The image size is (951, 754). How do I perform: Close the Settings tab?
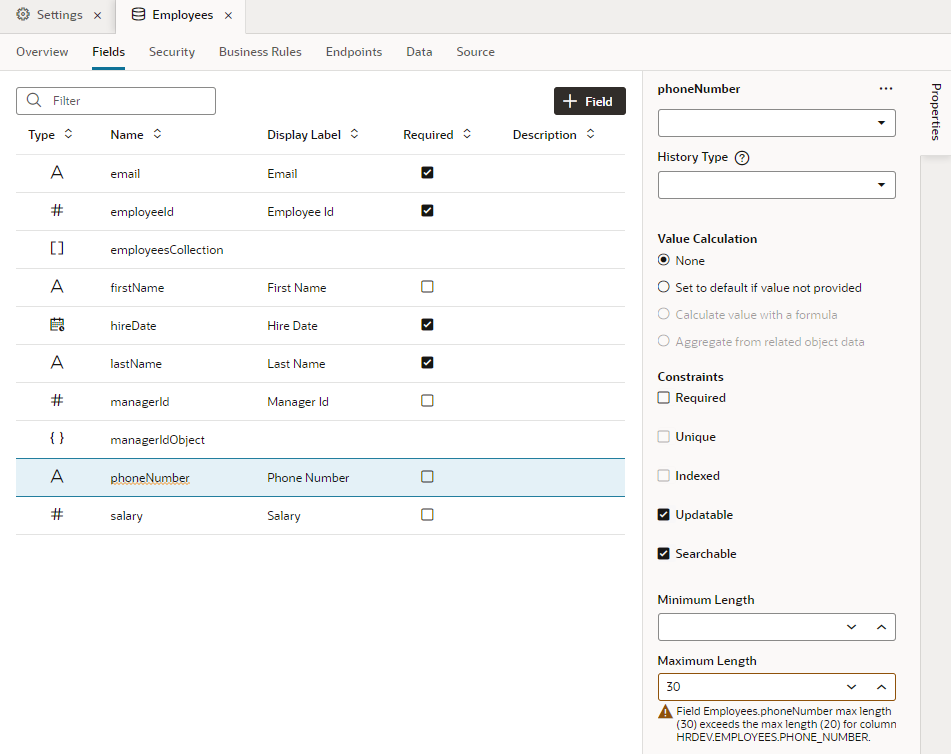point(98,16)
